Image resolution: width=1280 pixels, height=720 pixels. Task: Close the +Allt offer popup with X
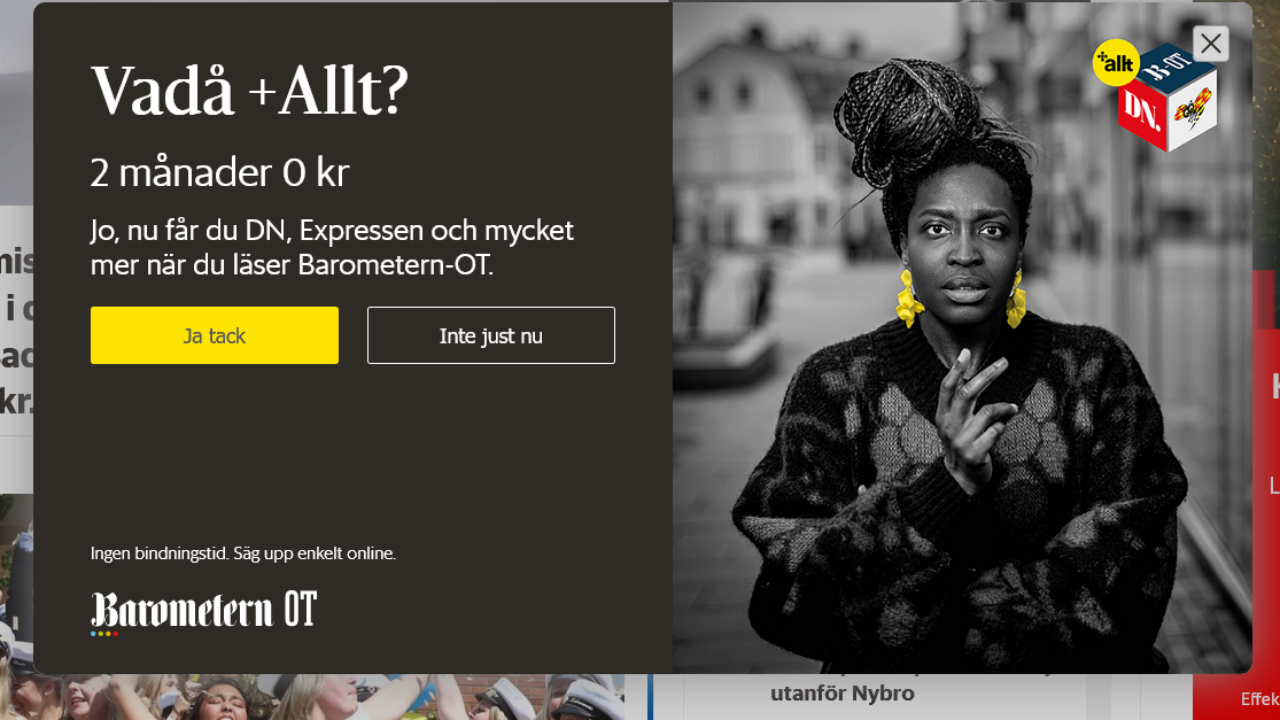click(1210, 43)
